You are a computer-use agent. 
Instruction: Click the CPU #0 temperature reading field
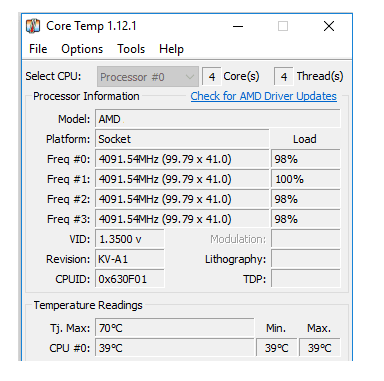[x=175, y=348]
